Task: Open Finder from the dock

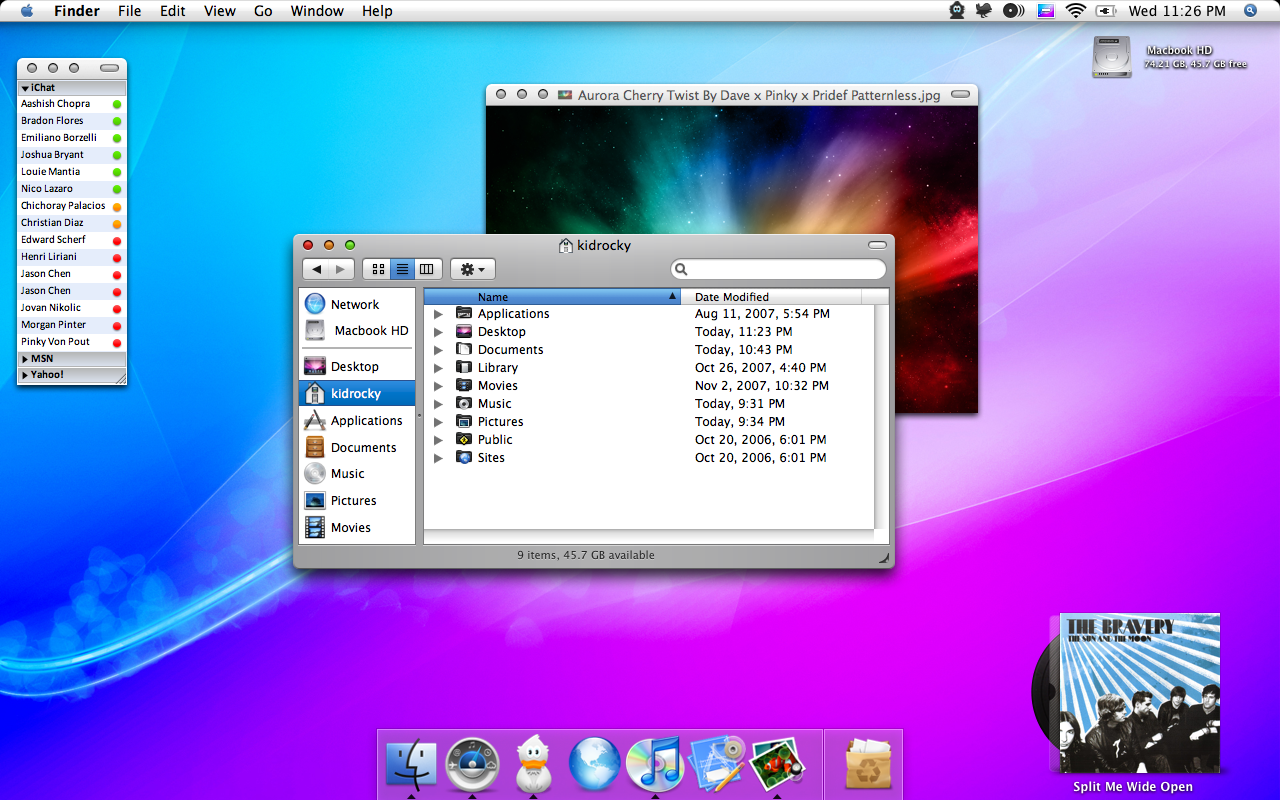Action: [411, 765]
